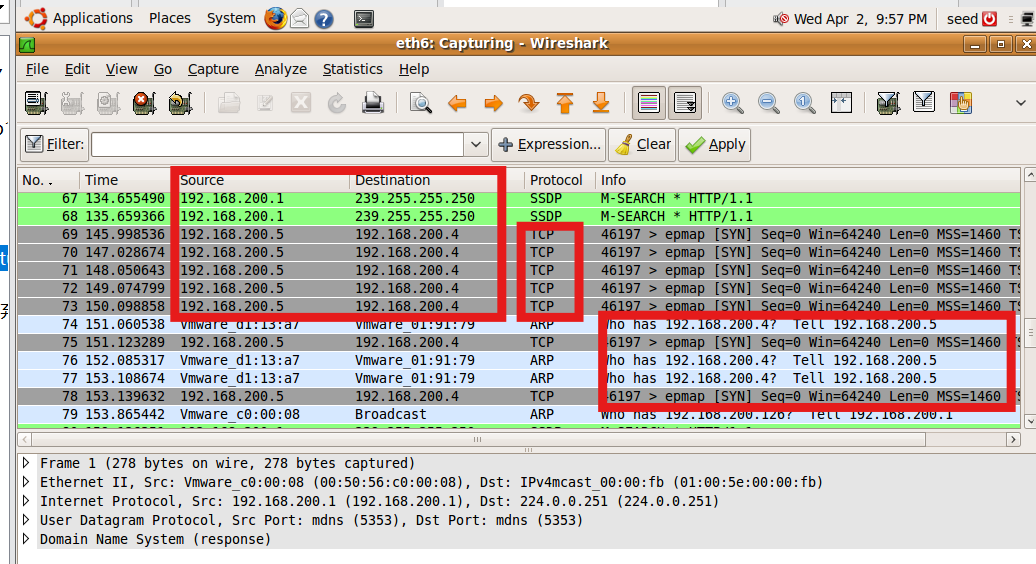Restart the running live capture
Viewport: 1036px width, 564px height.
coord(180,103)
